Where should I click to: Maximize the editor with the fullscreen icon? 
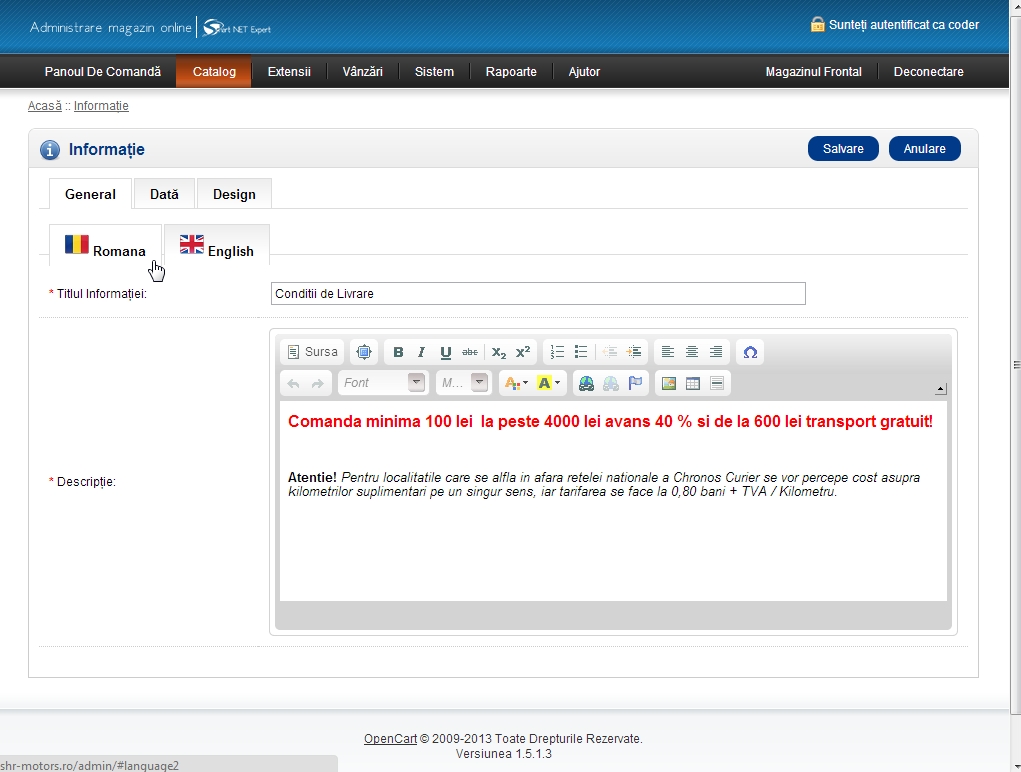(364, 352)
